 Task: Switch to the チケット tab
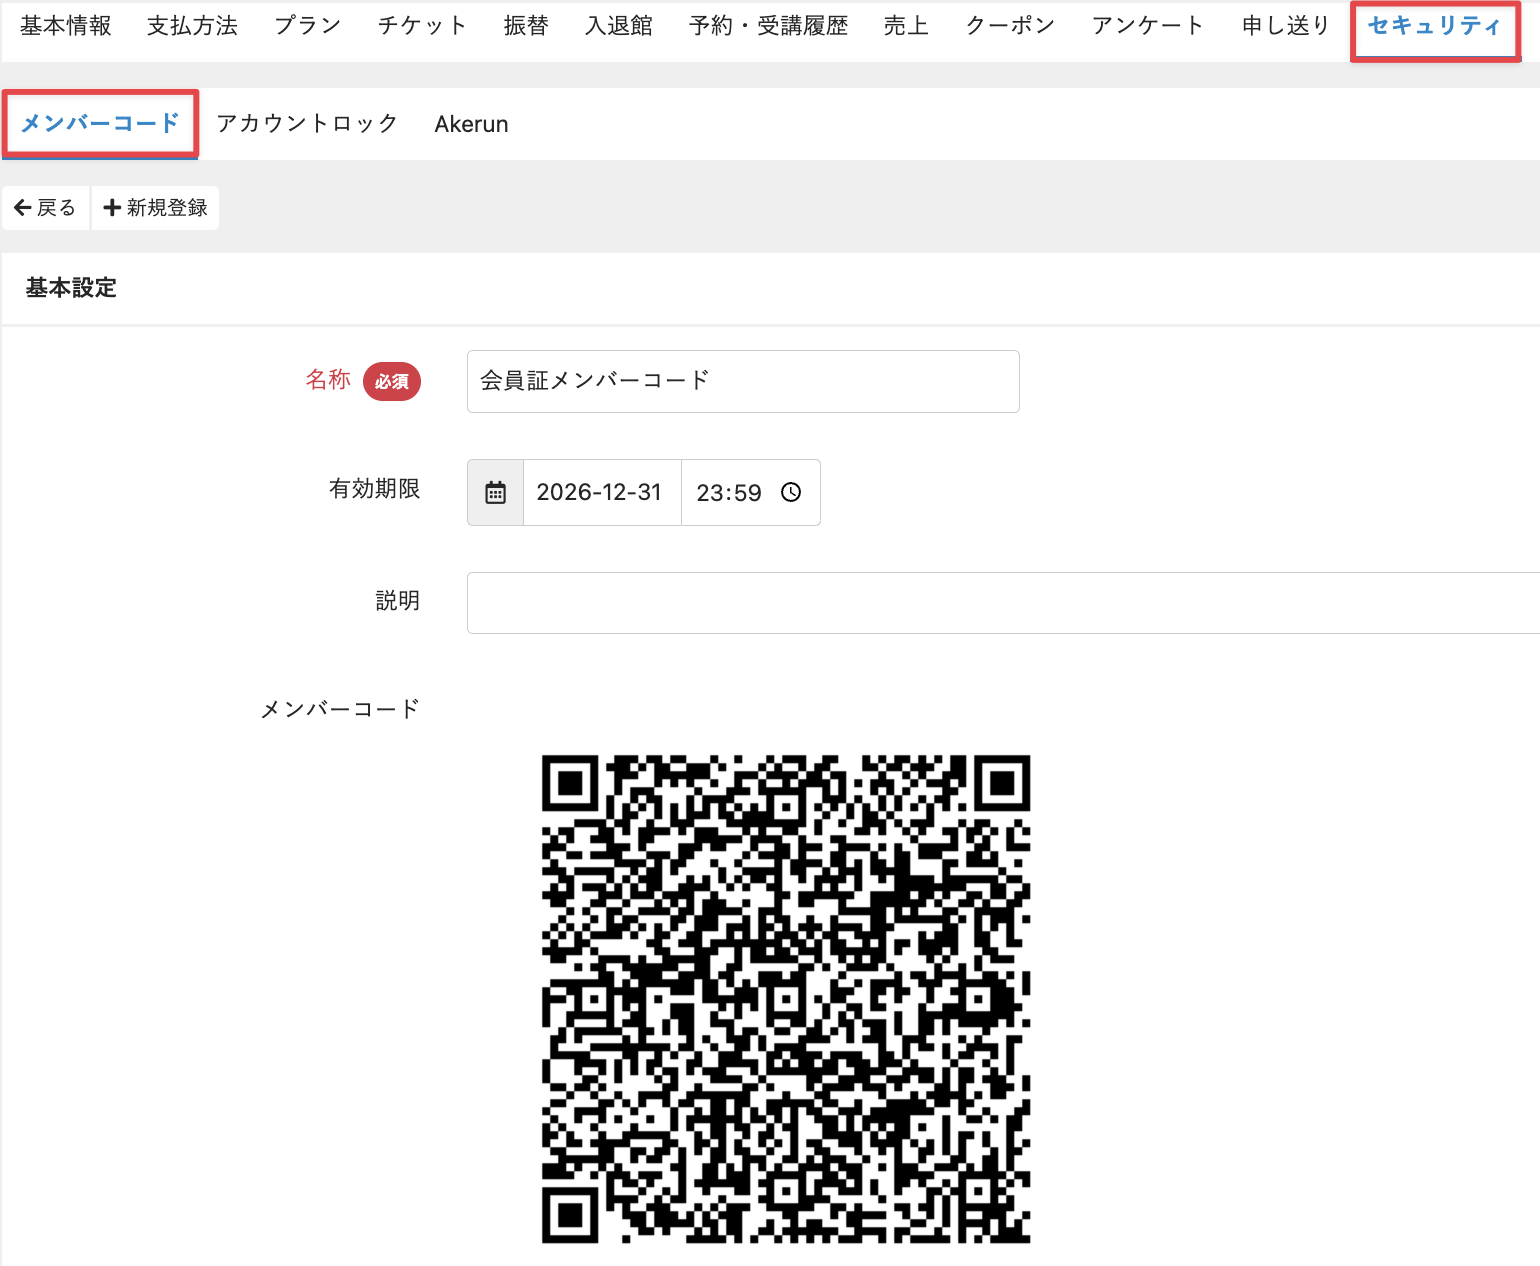point(422,26)
